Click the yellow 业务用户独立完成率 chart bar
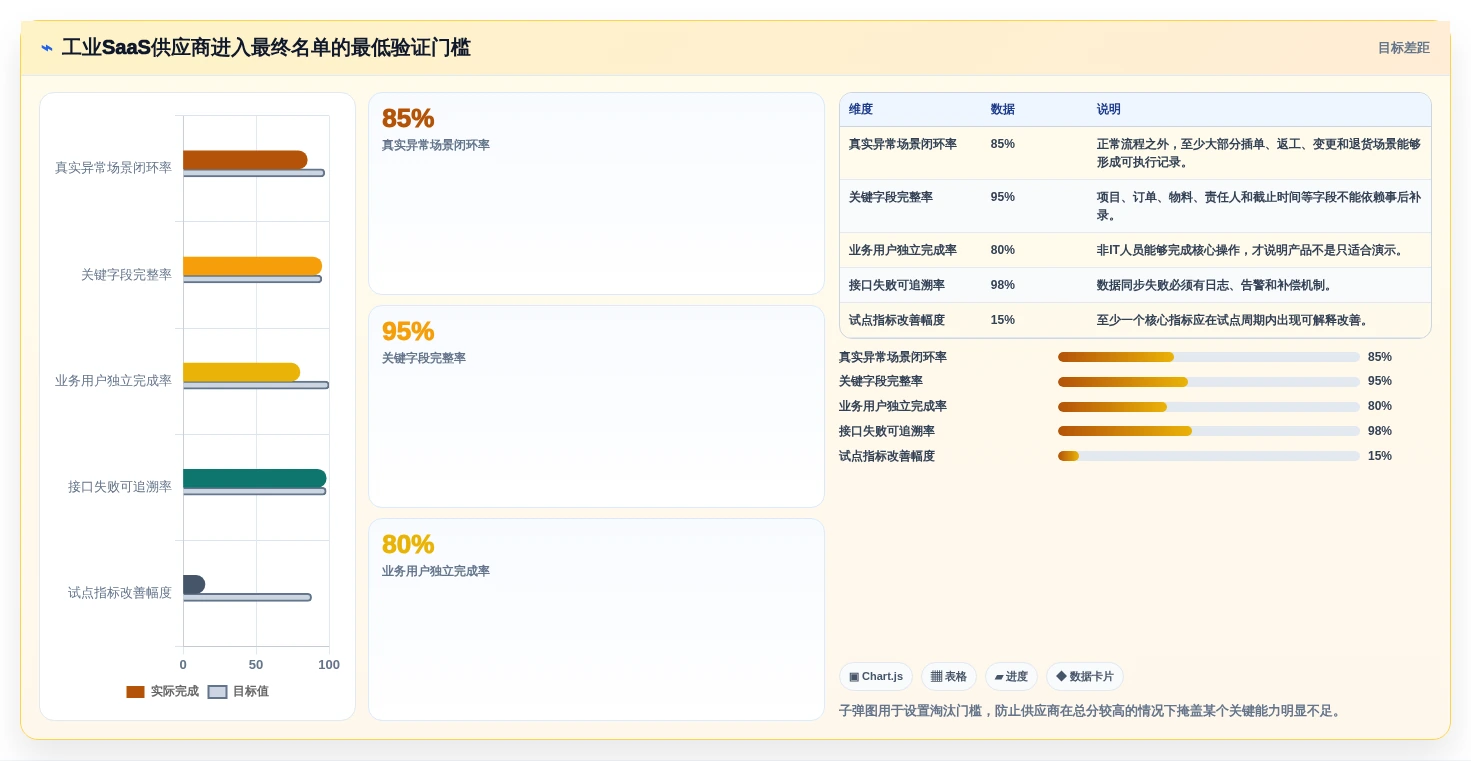Viewport: 1471px width, 761px height. 241,372
